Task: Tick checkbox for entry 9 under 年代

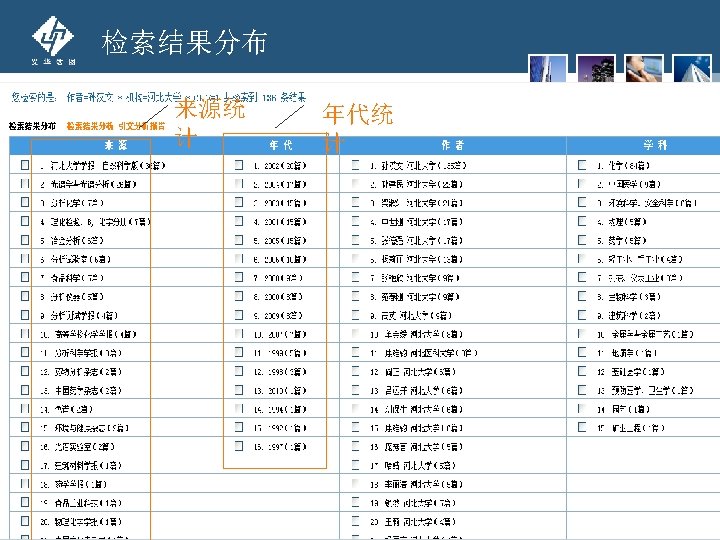Action: click(x=239, y=315)
